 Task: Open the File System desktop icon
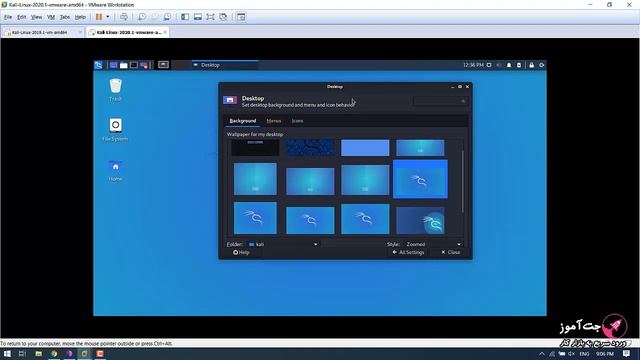116,129
